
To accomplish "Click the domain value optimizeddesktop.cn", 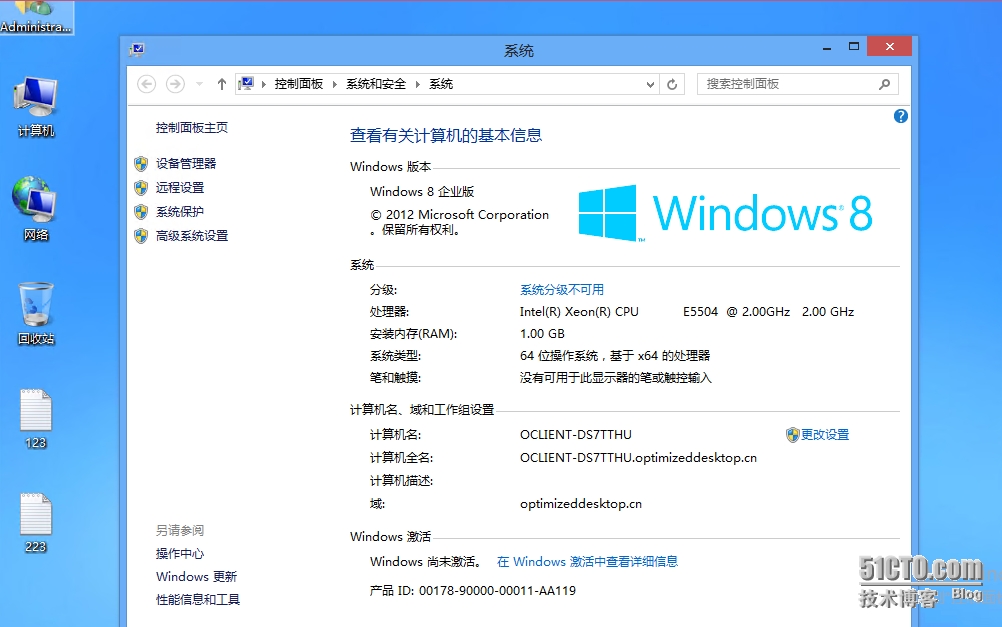I will click(x=581, y=504).
